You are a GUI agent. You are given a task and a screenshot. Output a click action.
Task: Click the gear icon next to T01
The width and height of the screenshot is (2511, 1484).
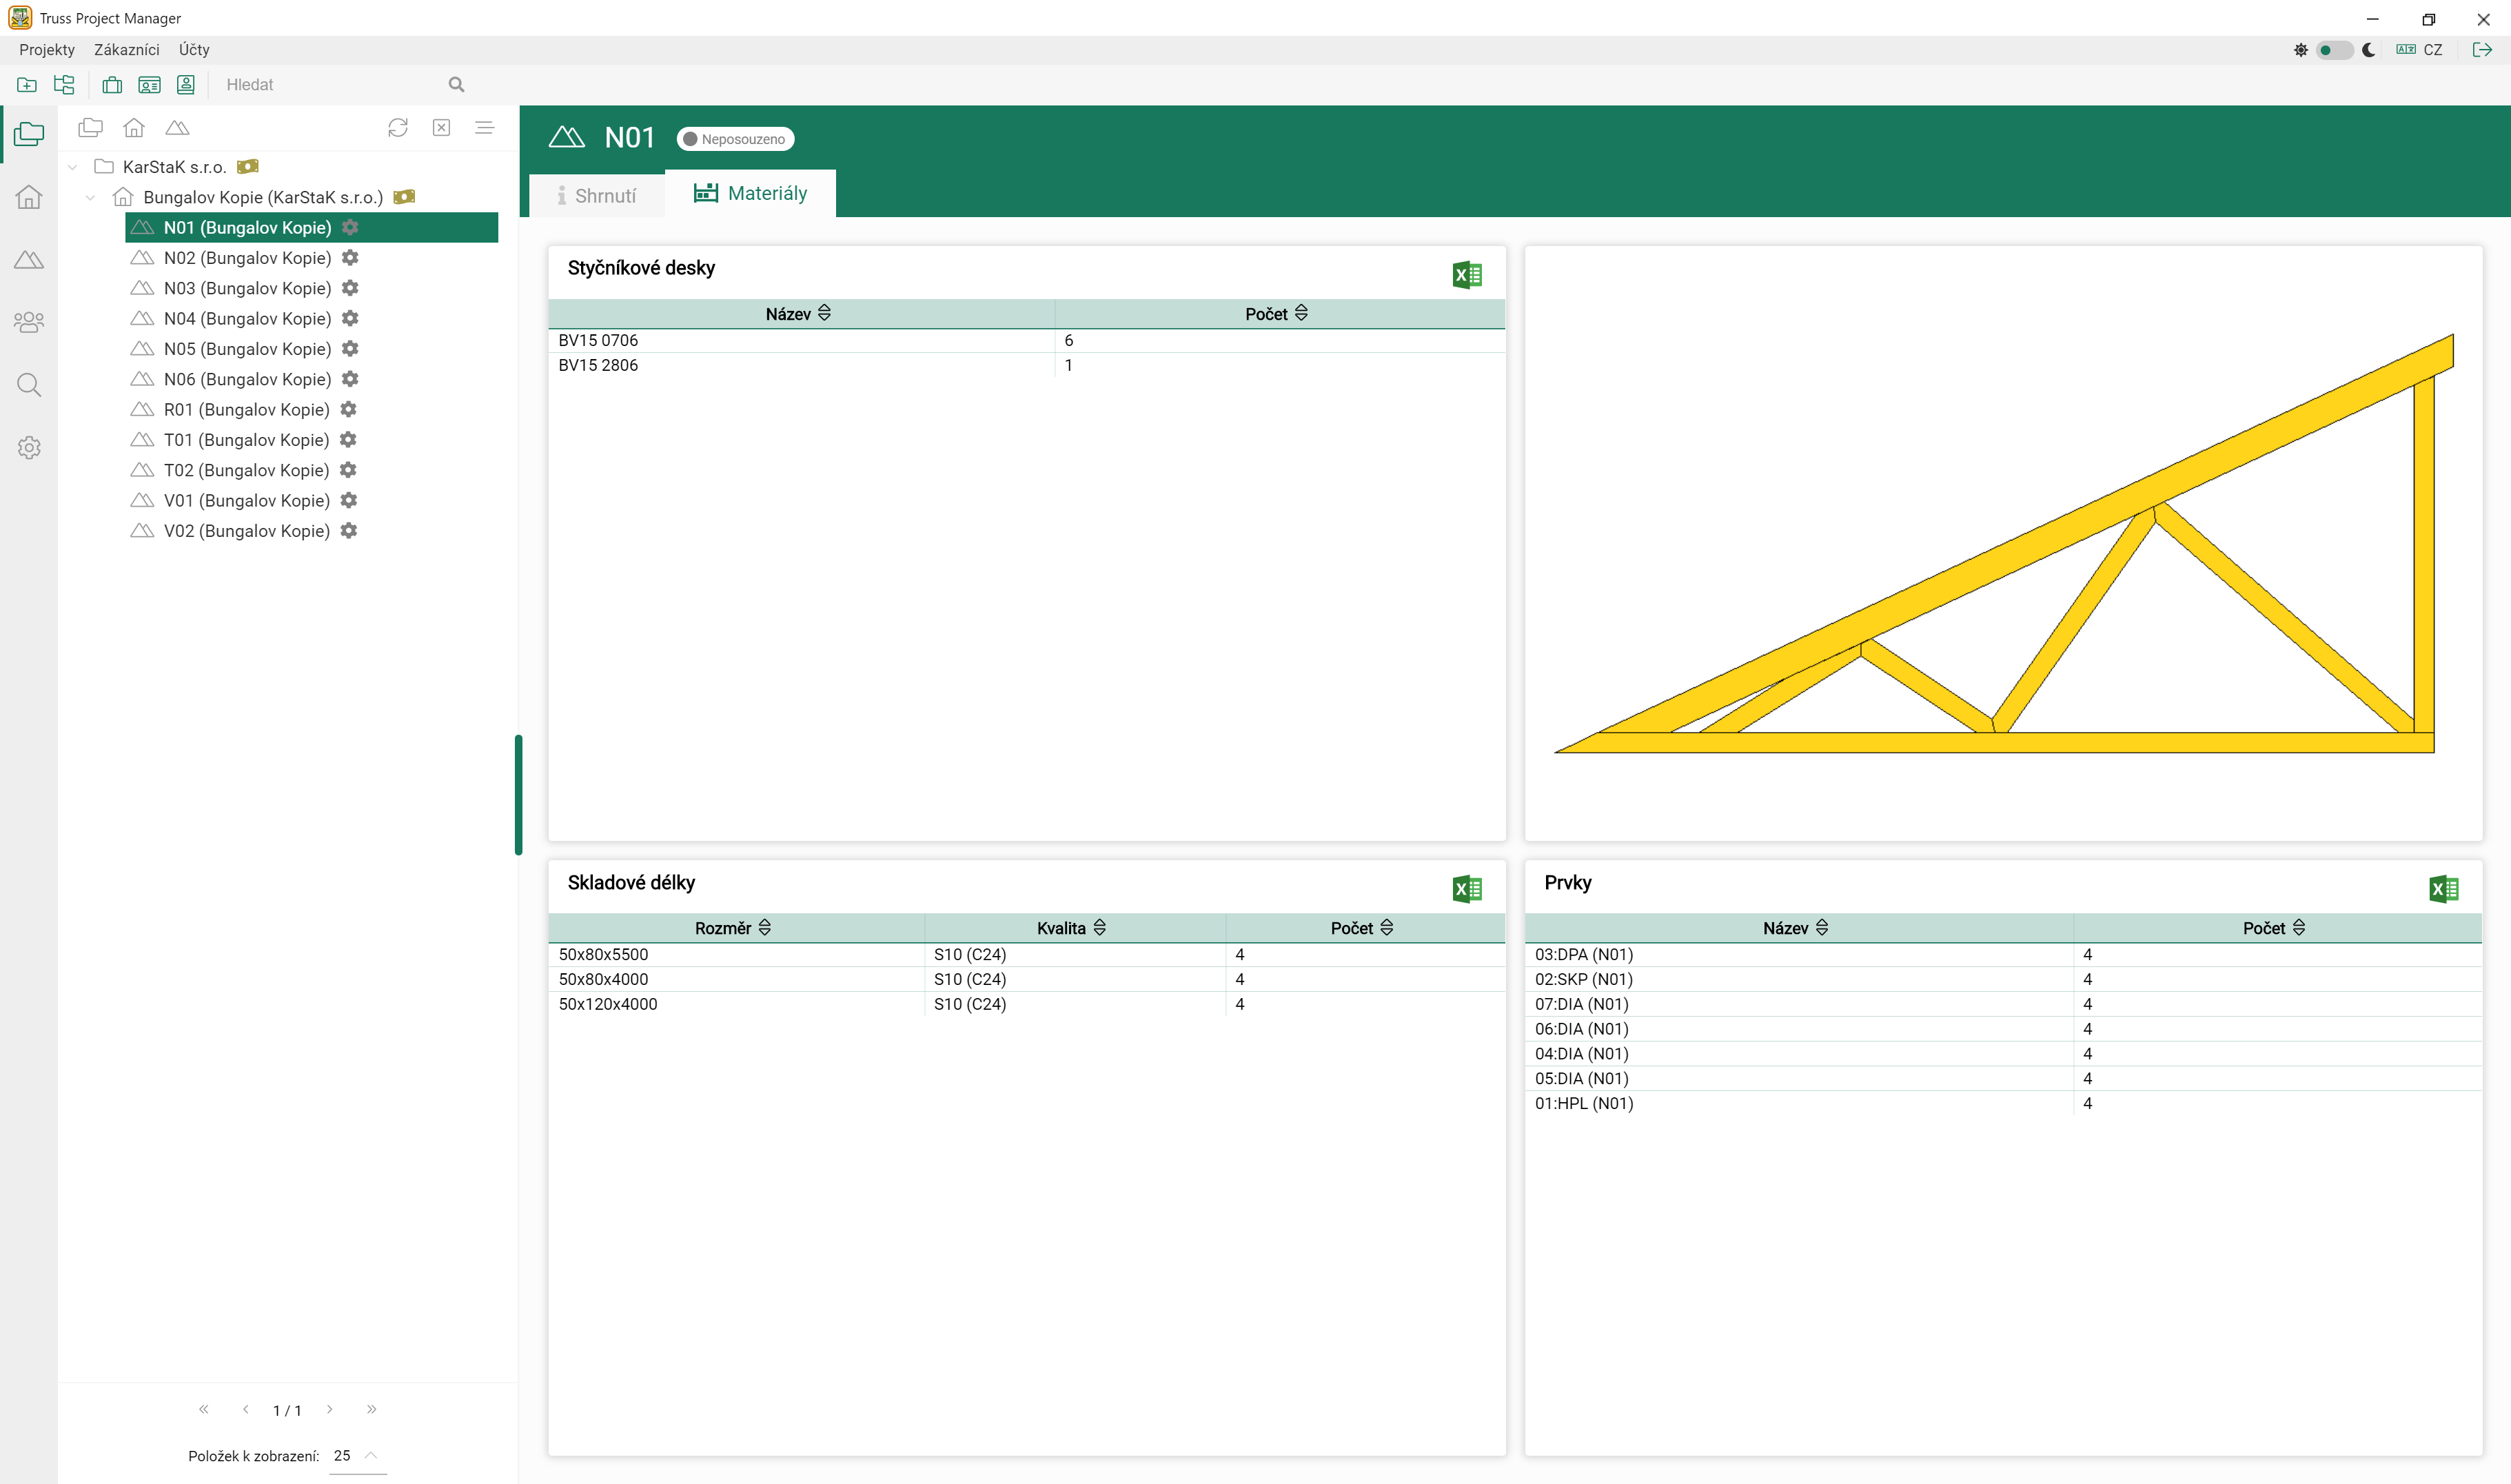pyautogui.click(x=348, y=439)
